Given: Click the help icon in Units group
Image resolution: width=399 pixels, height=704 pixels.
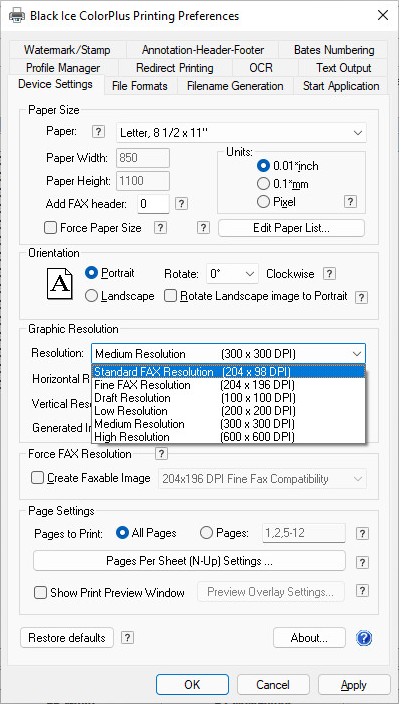Looking at the screenshot, I should coord(350,202).
